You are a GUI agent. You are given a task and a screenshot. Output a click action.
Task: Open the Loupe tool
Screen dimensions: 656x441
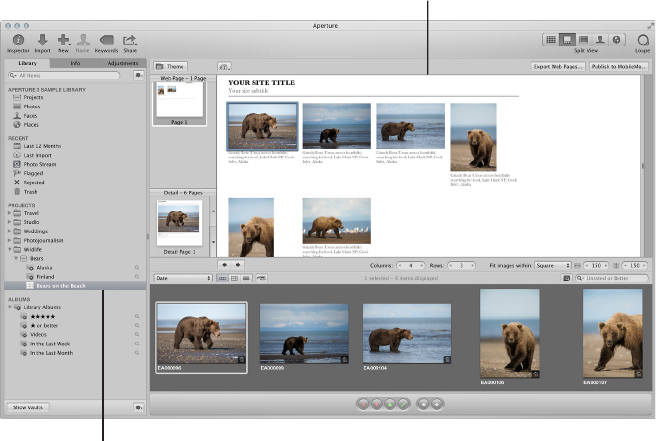(x=641, y=40)
